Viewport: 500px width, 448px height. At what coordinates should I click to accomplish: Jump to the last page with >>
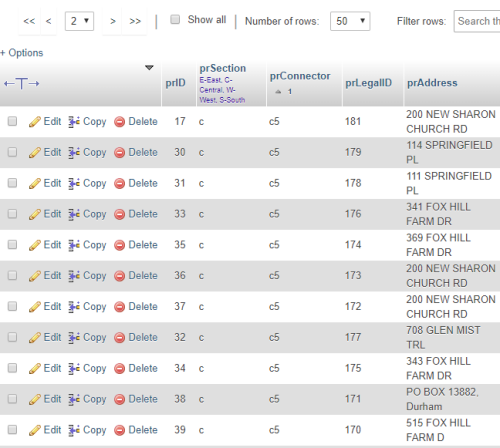click(x=135, y=21)
